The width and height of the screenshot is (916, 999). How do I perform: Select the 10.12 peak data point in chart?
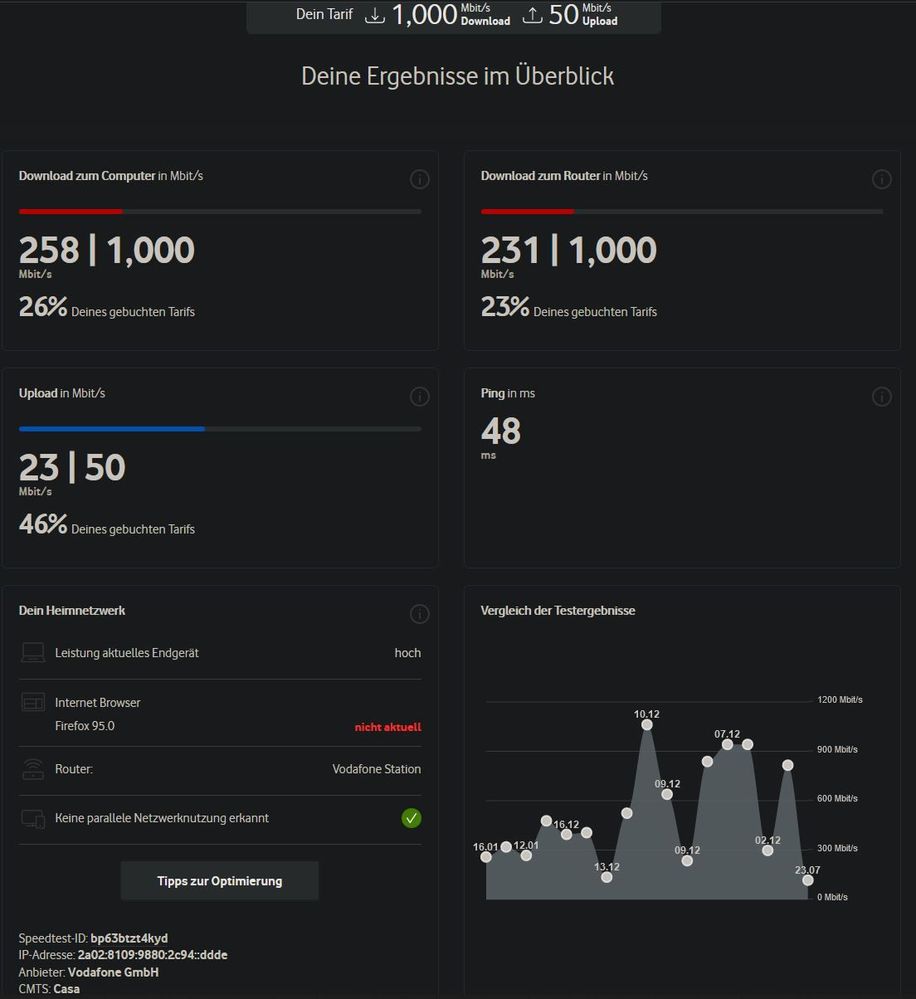(647, 724)
